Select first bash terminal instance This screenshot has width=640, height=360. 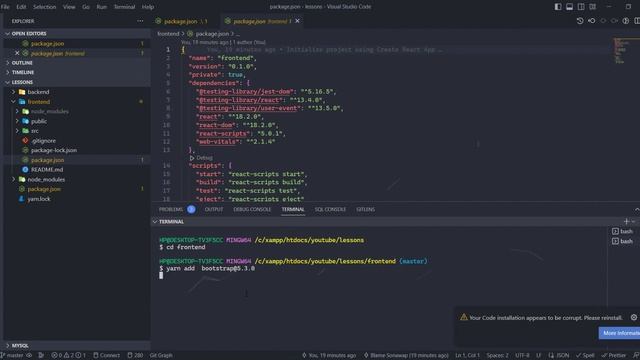point(622,231)
